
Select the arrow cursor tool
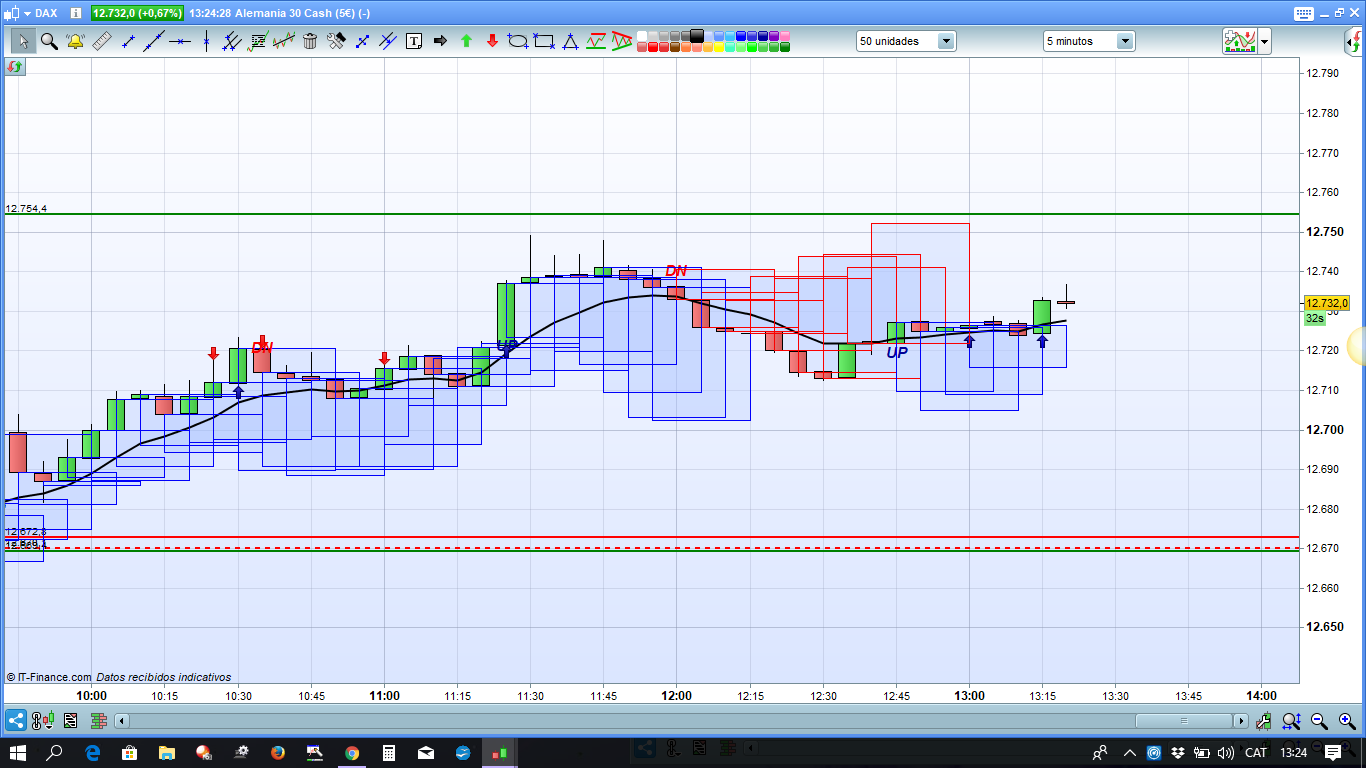[22, 41]
